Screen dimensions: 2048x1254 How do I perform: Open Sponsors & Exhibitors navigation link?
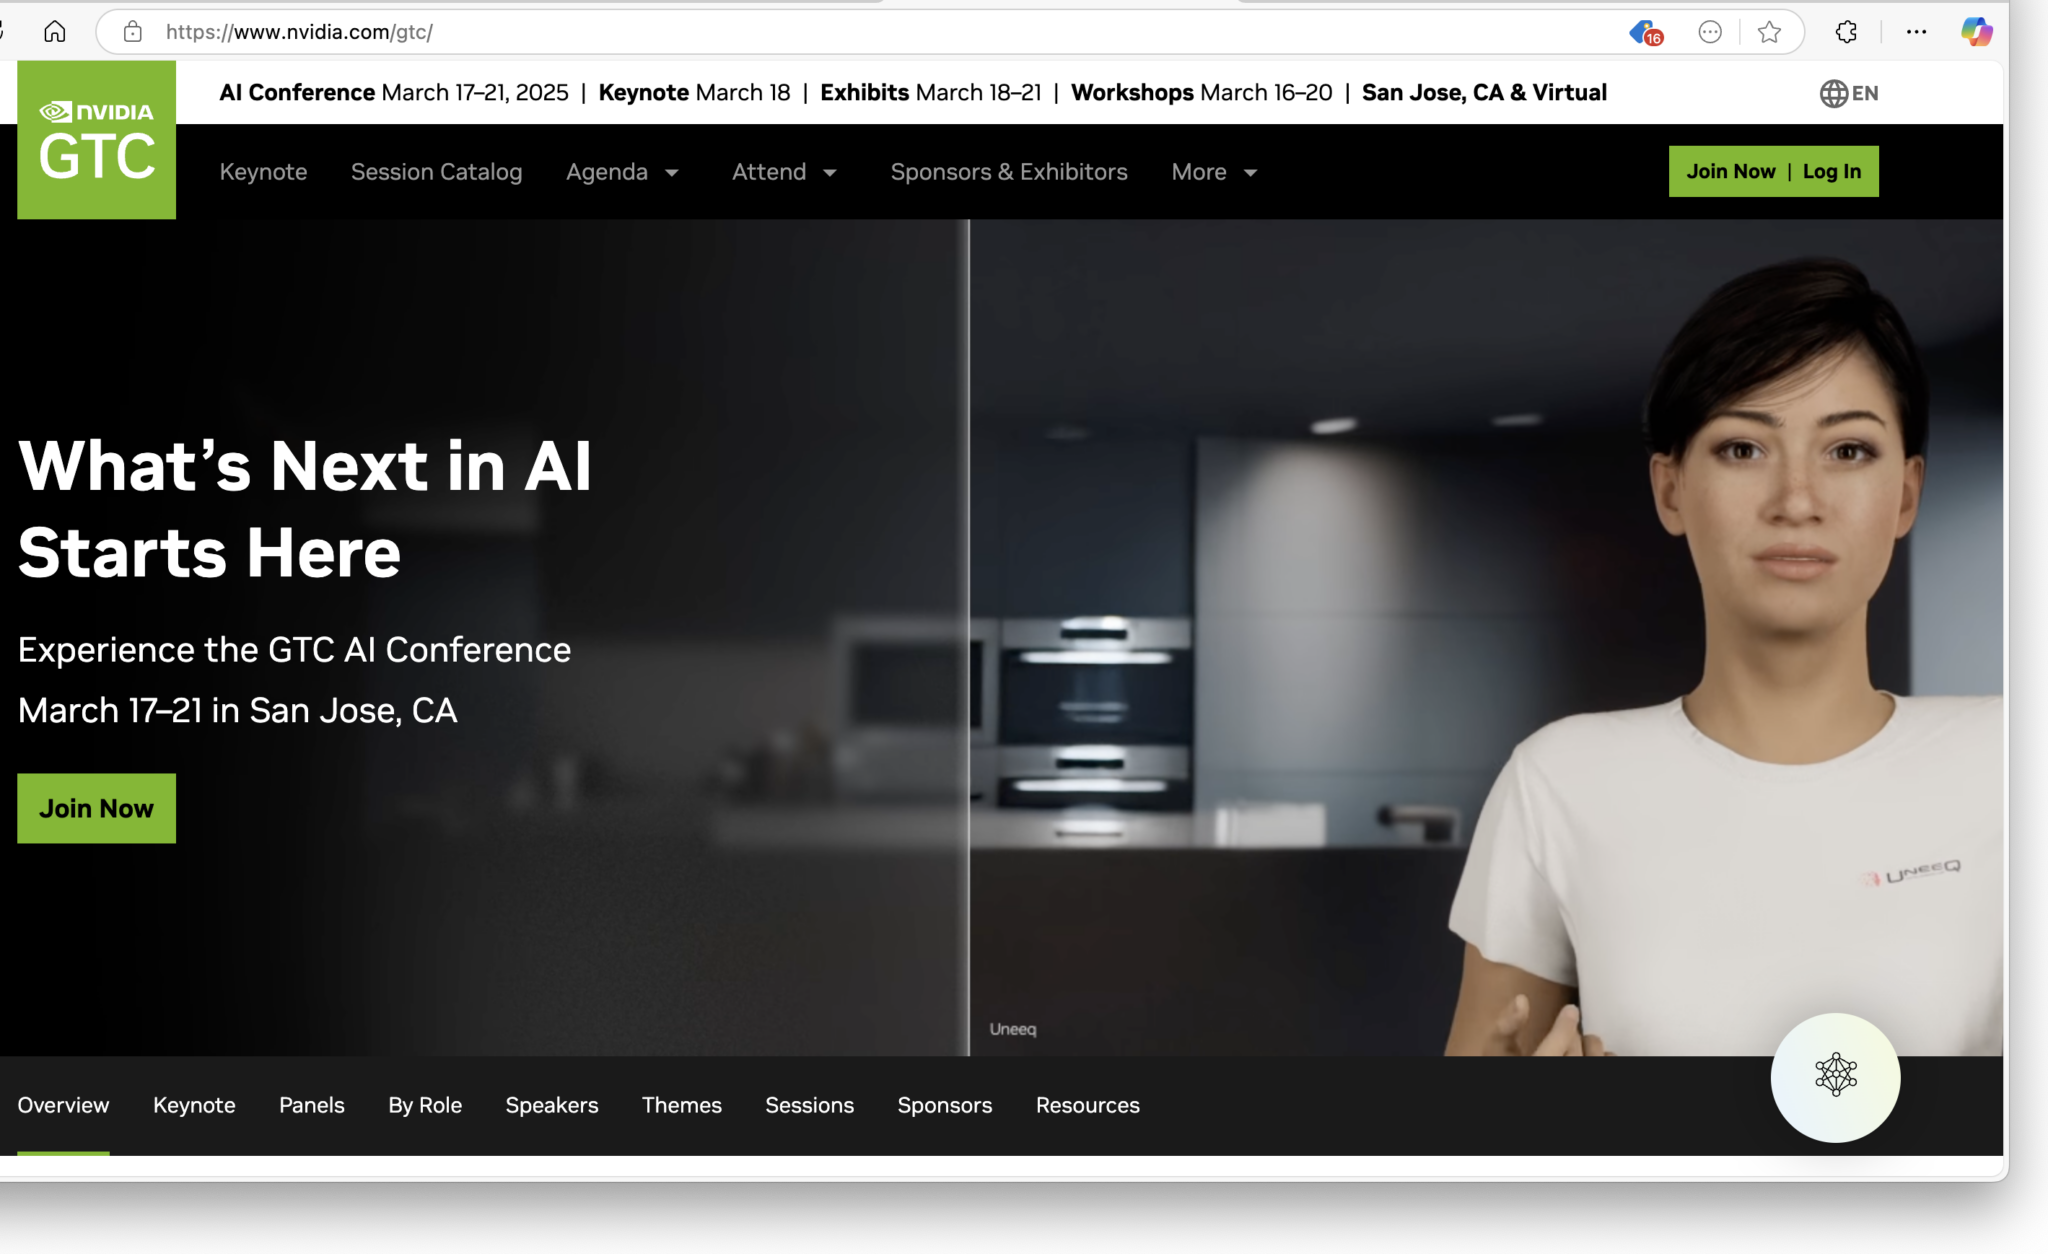[1008, 172]
